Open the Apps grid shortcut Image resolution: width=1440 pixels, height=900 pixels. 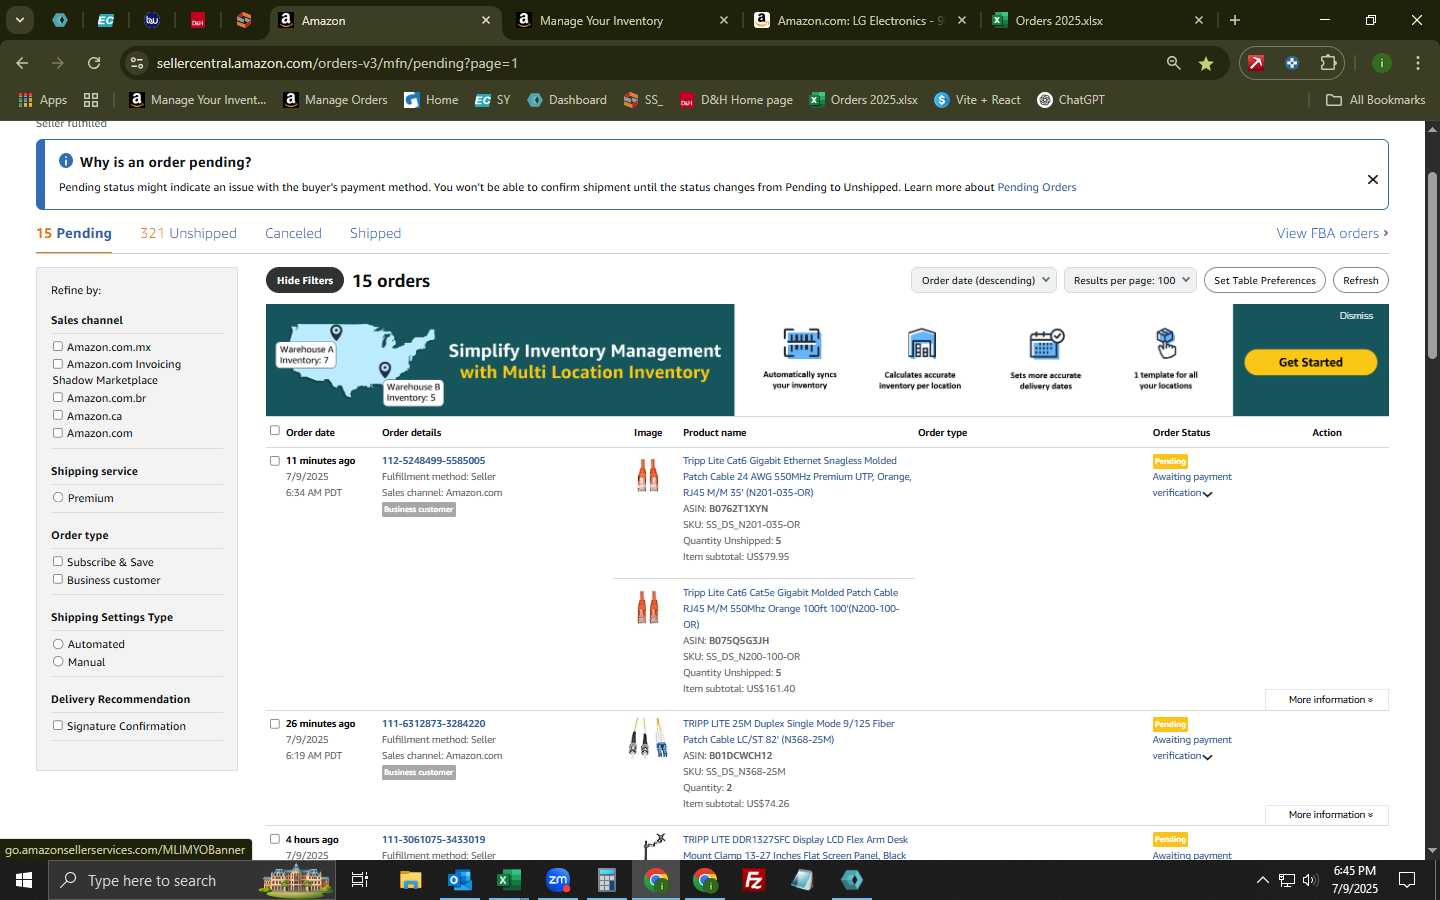click(42, 100)
